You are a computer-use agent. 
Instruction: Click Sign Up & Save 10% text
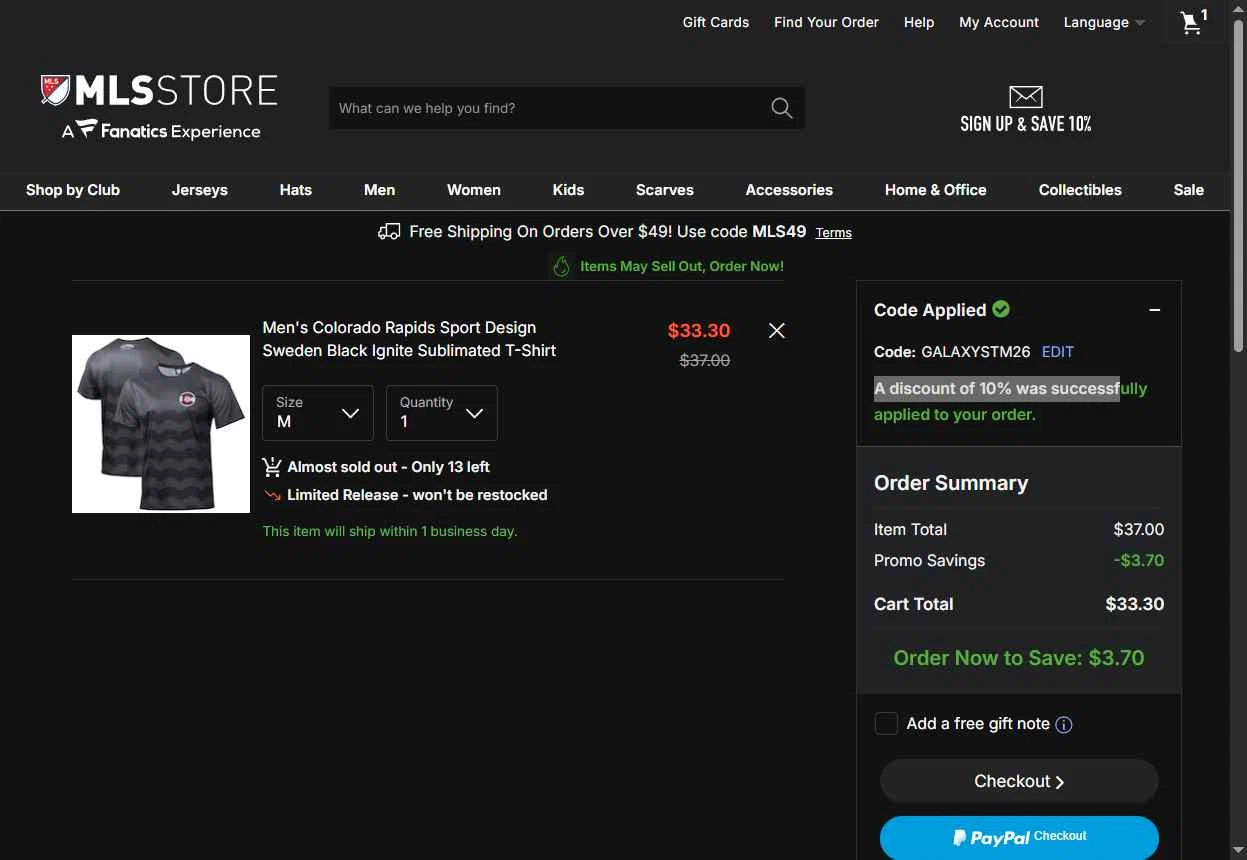coord(1026,124)
